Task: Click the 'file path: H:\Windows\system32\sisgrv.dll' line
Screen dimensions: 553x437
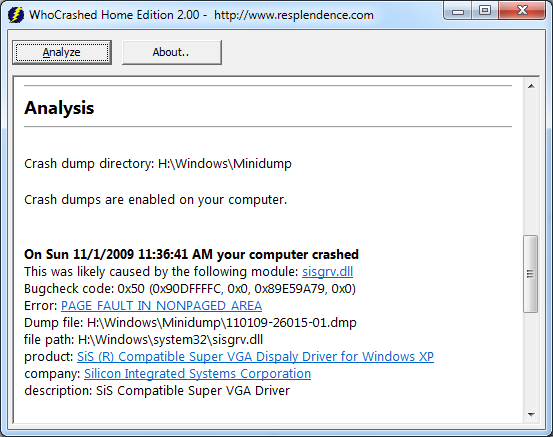Action: click(x=143, y=340)
